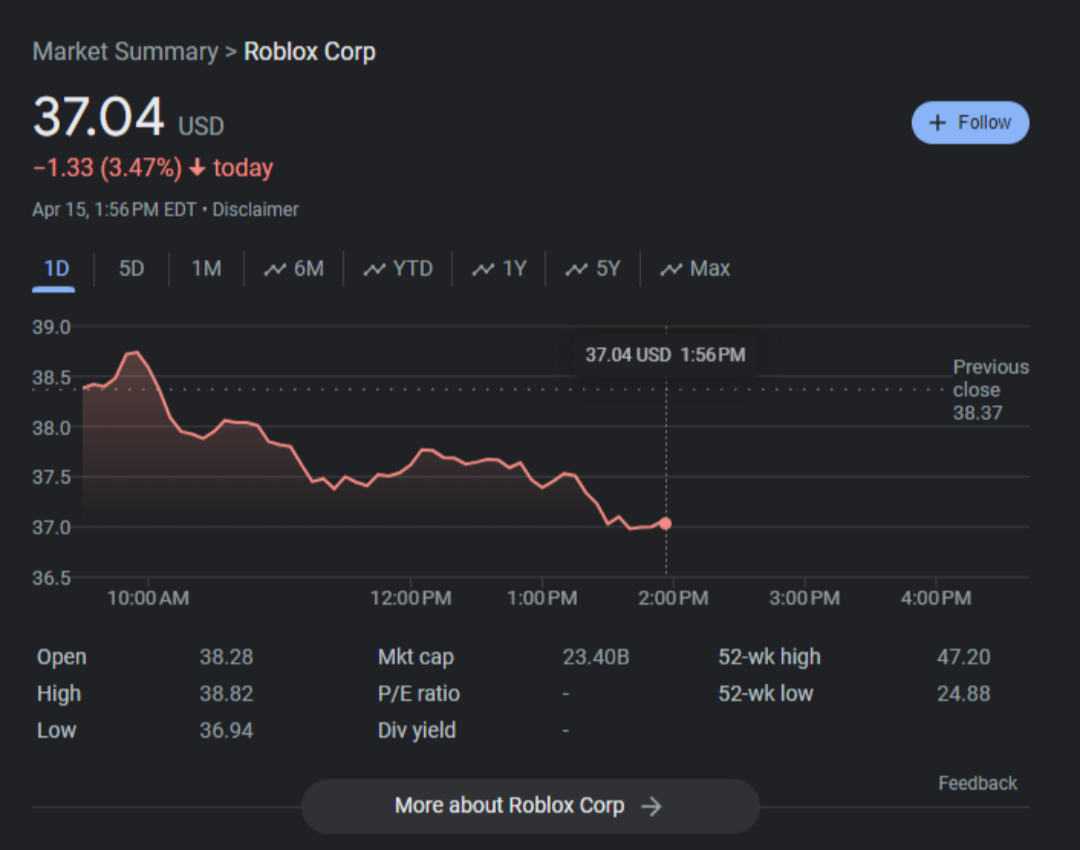Click the arrow icon after More about Roblox Corp
1080x850 pixels.
(x=651, y=806)
